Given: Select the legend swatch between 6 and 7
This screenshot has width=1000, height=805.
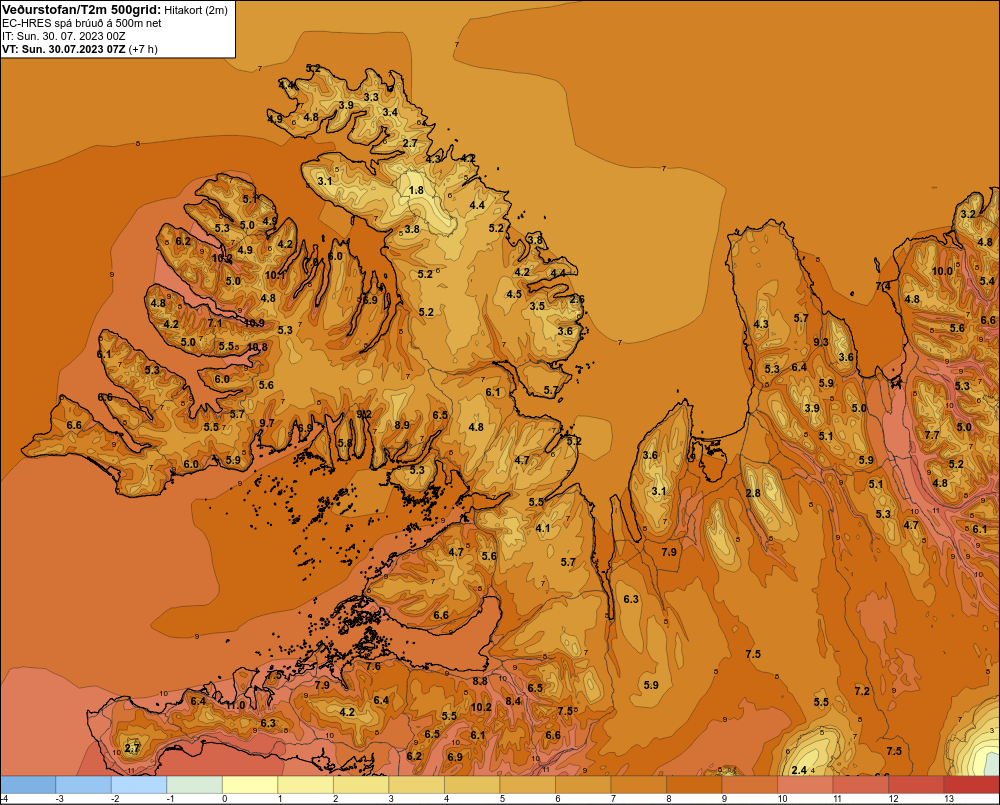Looking at the screenshot, I should tap(583, 784).
